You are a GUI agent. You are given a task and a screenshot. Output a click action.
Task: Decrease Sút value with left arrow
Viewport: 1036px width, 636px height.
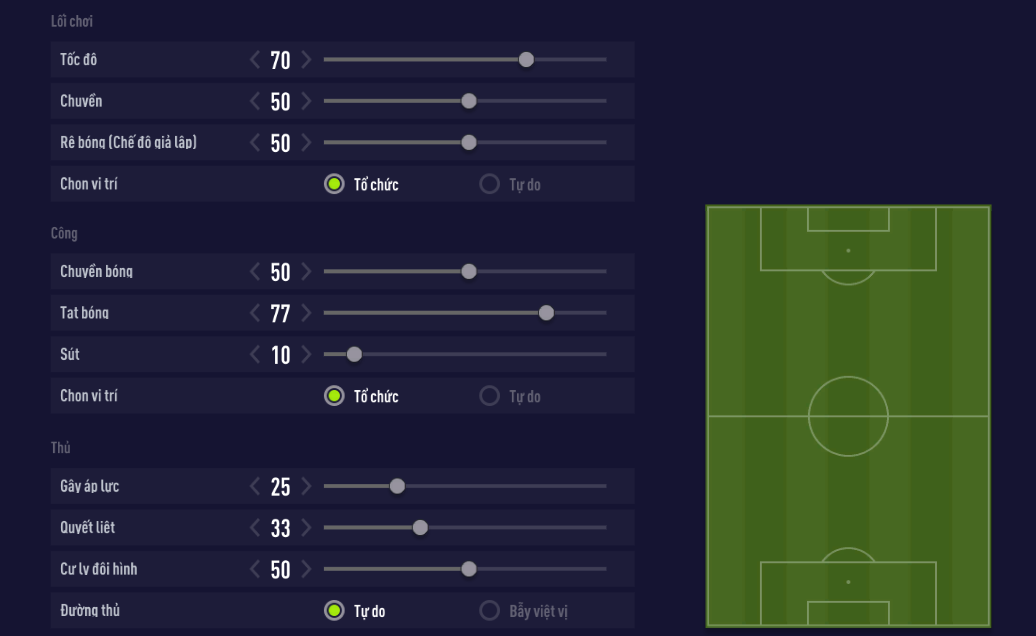[255, 354]
